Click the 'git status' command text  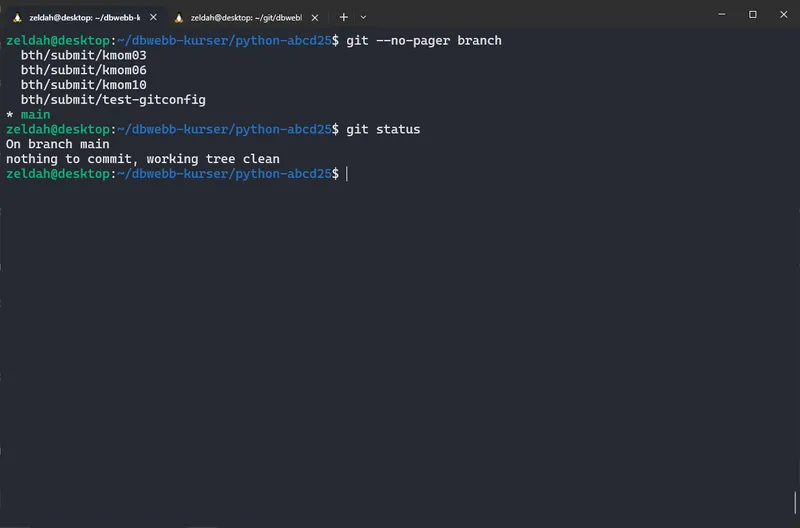point(383,130)
